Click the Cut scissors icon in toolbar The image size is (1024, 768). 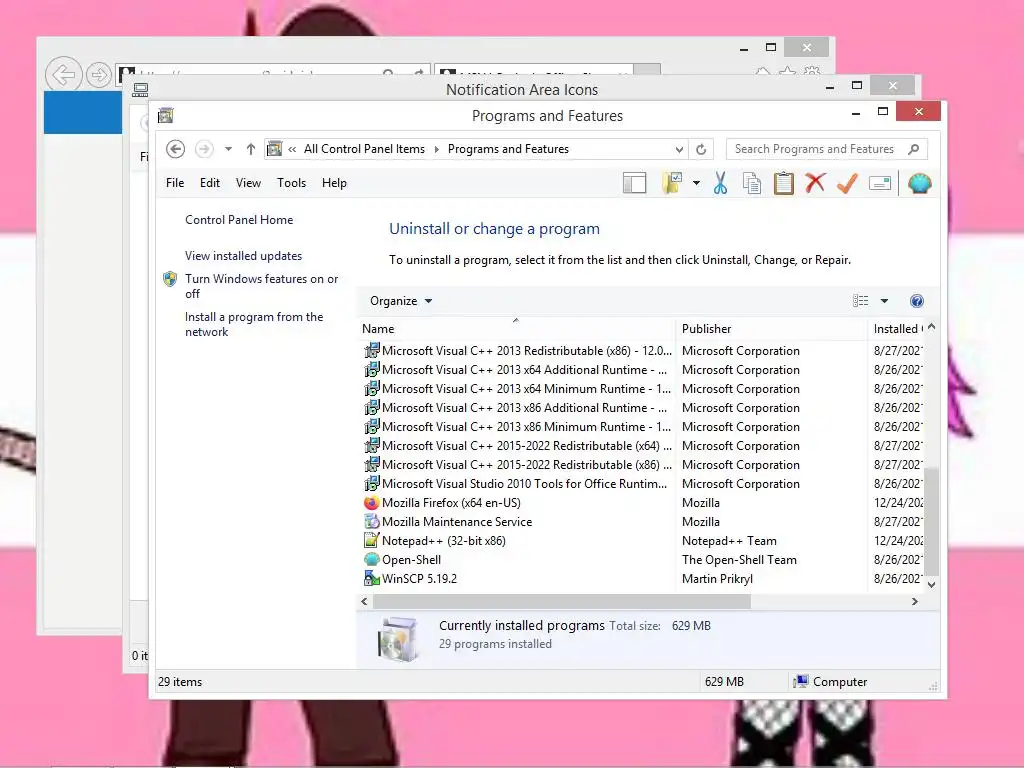point(720,184)
